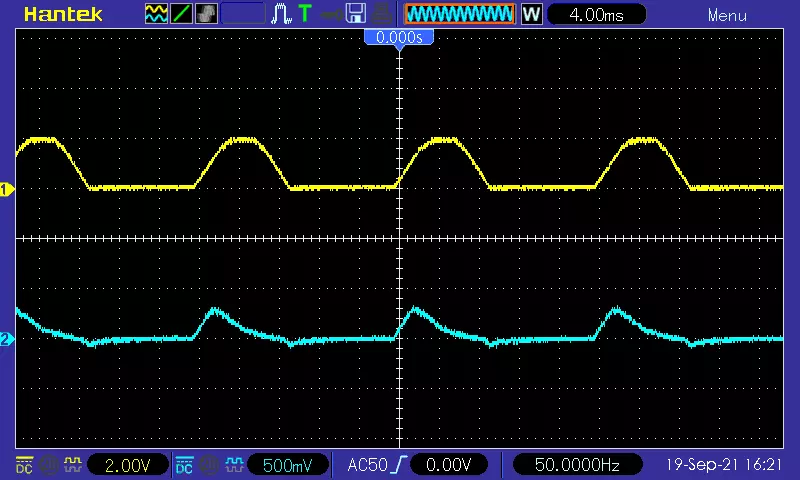The height and width of the screenshot is (480, 800).
Task: Click the 4.00ms timebase value
Action: pyautogui.click(x=596, y=14)
